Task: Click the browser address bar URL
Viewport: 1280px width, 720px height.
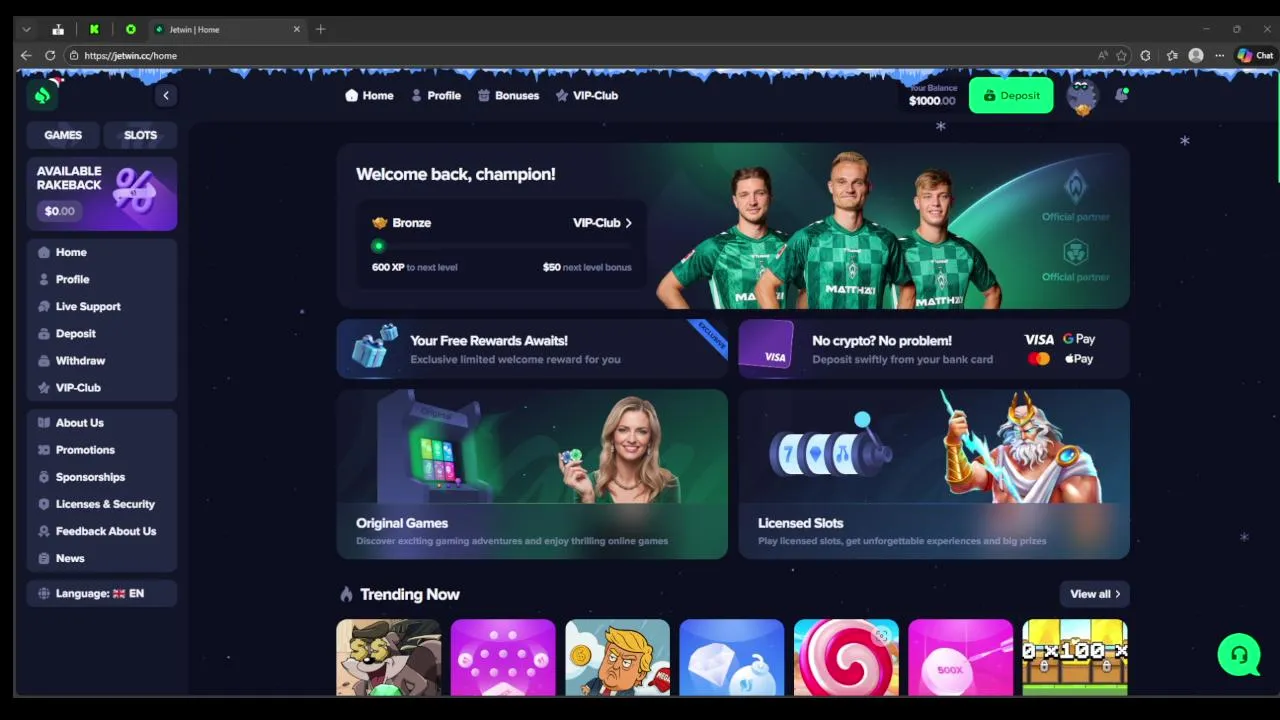Action: [x=131, y=56]
